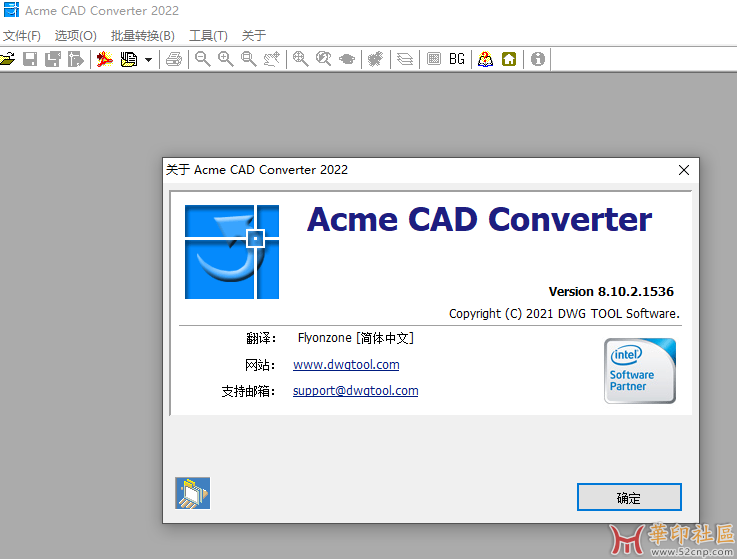Click the Version 8.10.2.1536 text
Viewport: 737px width, 559px height.
click(x=611, y=292)
